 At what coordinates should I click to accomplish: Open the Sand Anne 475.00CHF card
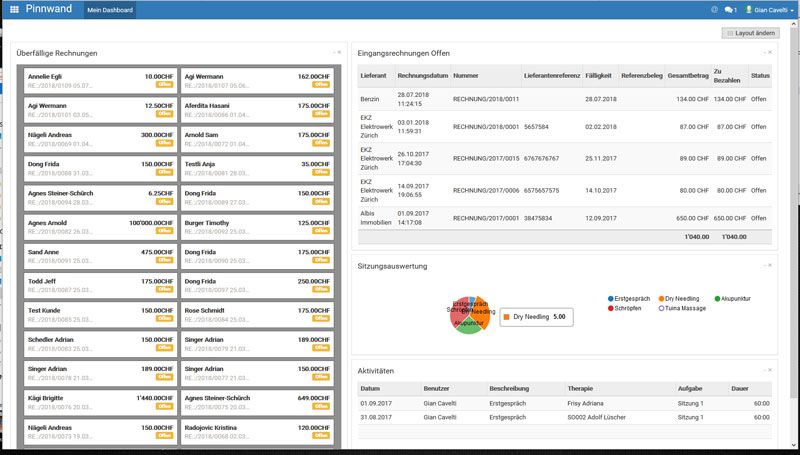101,257
